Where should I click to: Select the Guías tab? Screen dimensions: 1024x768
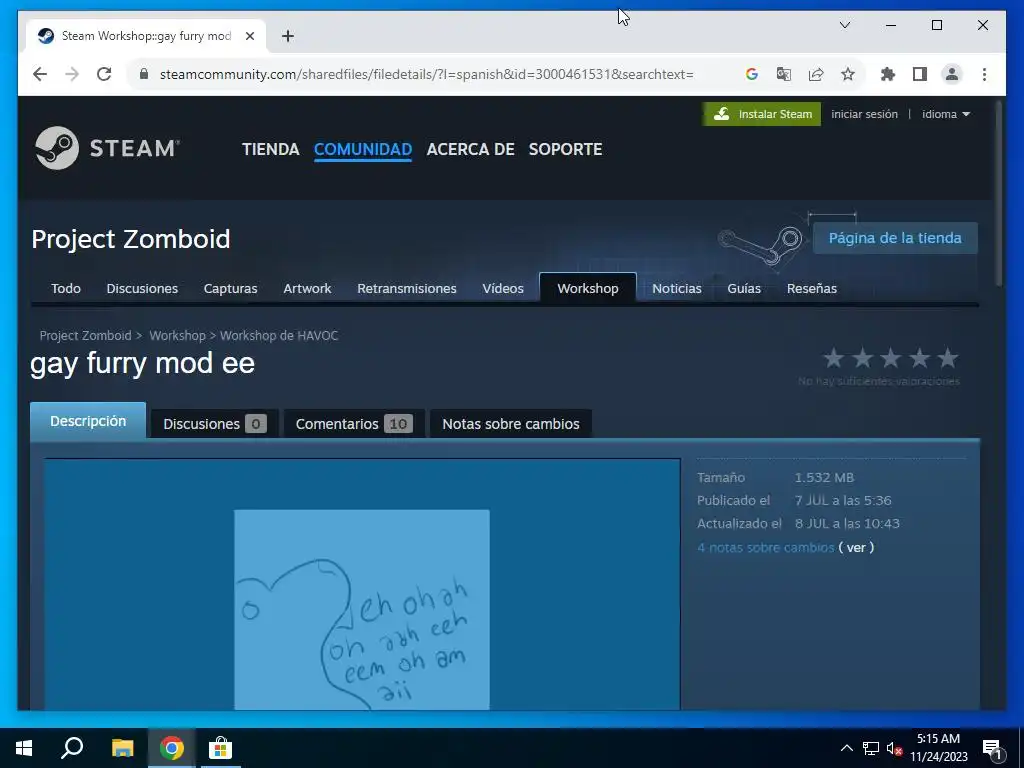point(744,289)
